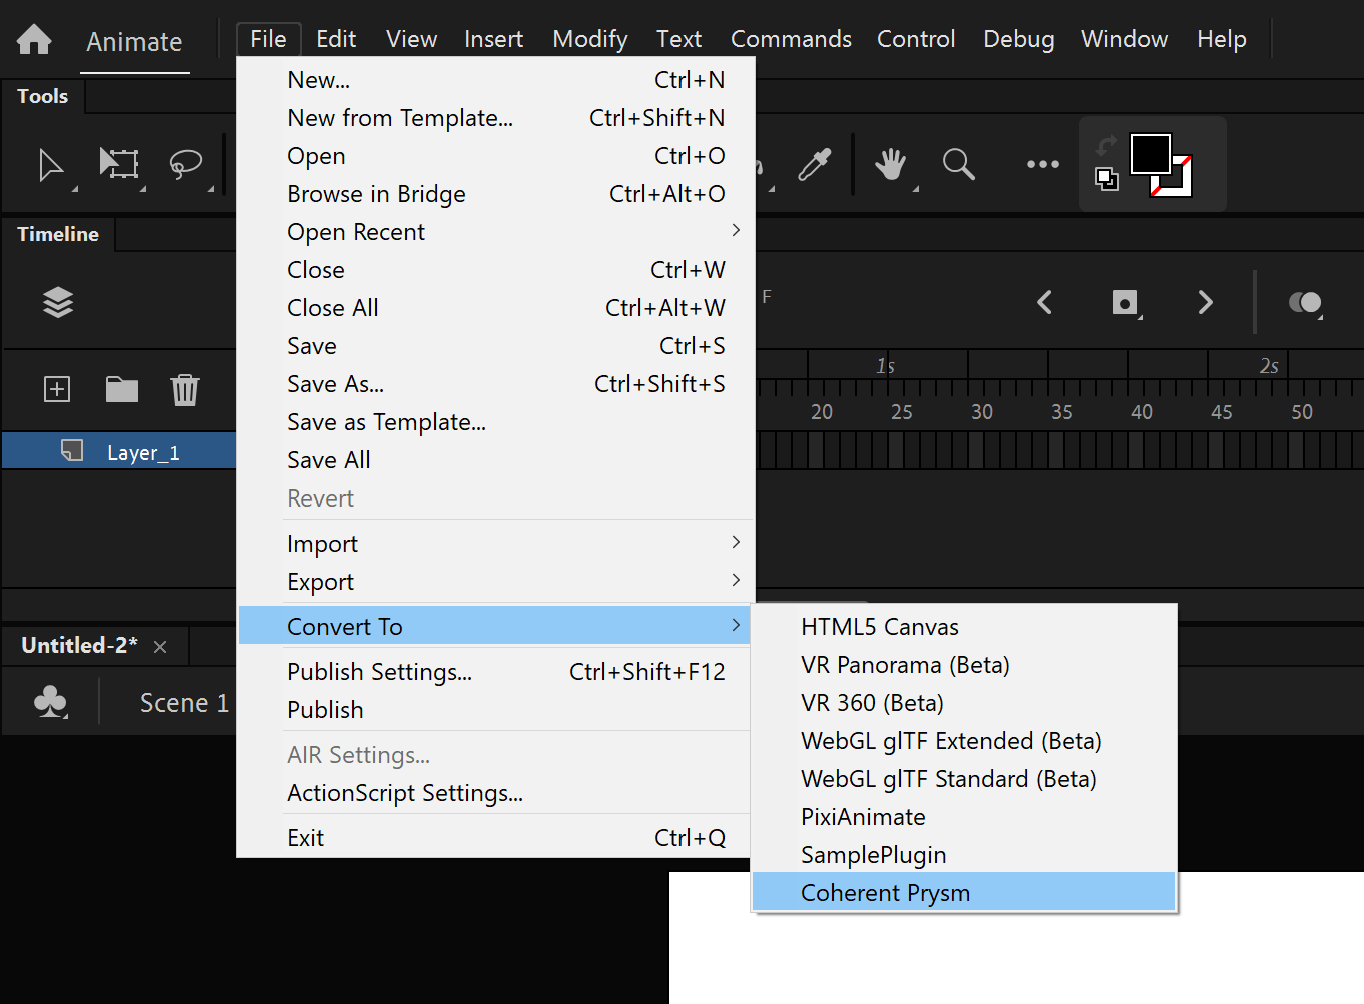The width and height of the screenshot is (1364, 1004).
Task: Open Scene 1 in the edit bar
Action: 184,703
